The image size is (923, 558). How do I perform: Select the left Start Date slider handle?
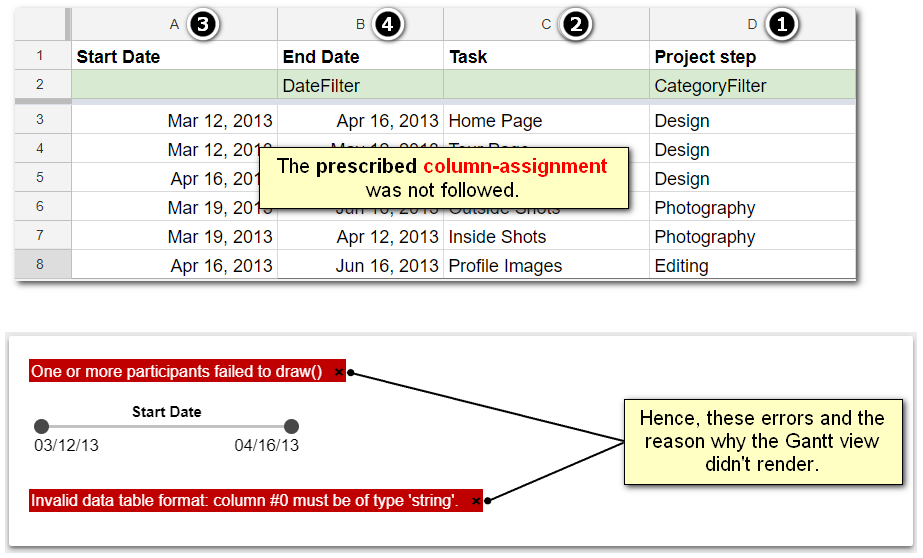tap(41, 426)
